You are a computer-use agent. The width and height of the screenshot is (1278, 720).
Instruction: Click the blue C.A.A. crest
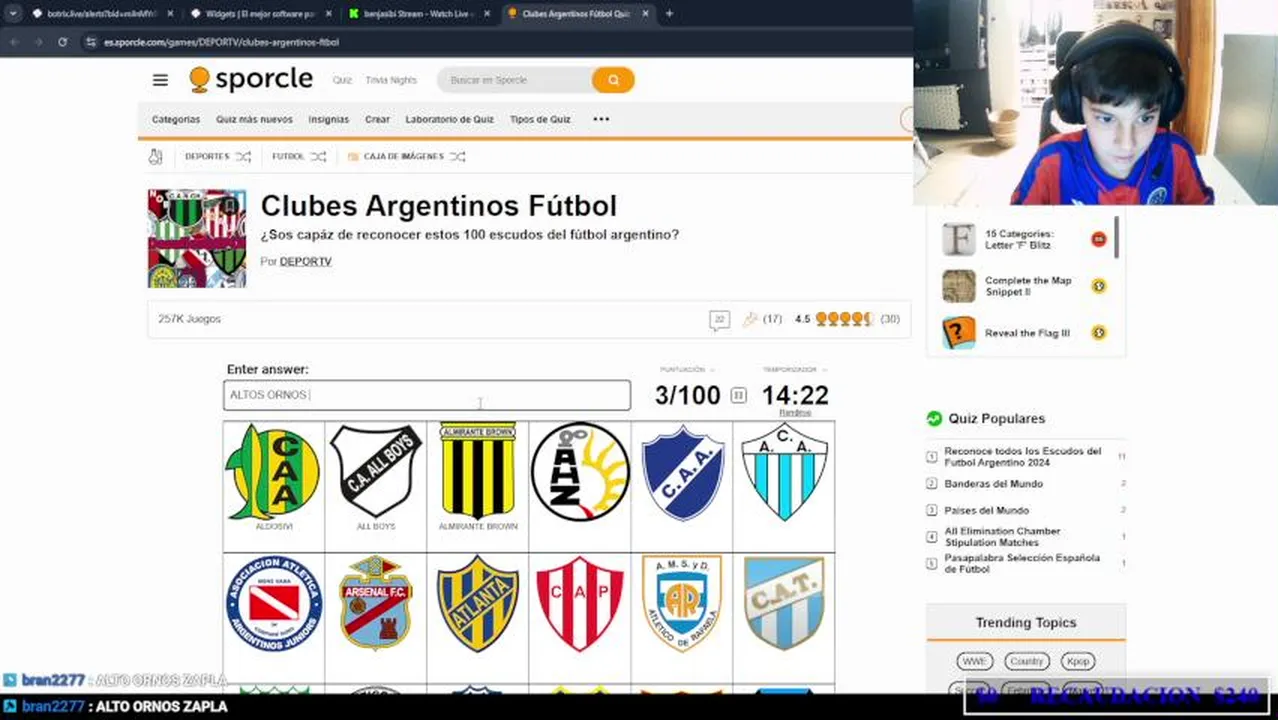tap(682, 473)
